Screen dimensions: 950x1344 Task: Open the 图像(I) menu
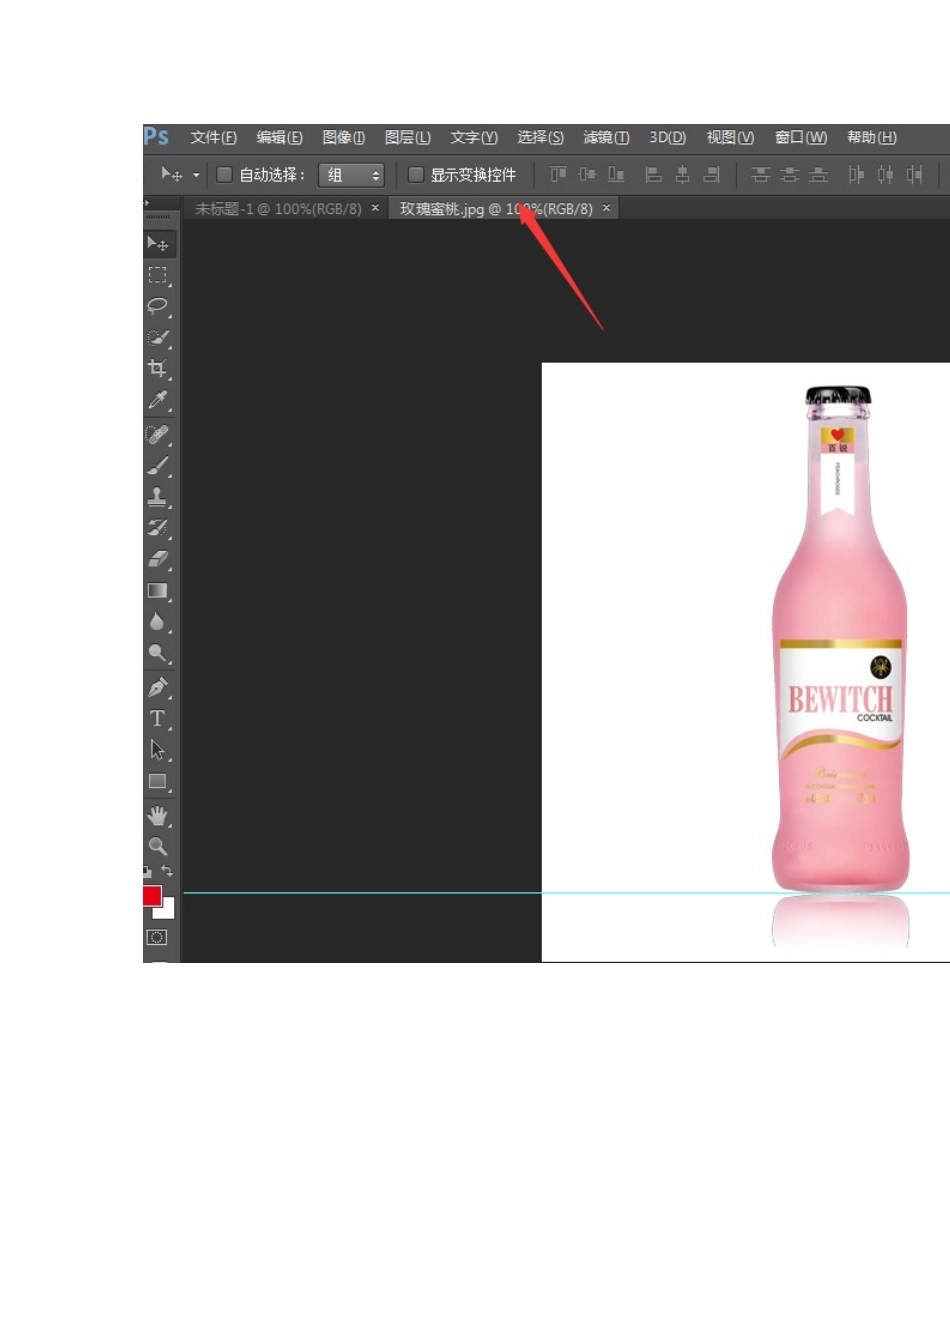344,137
